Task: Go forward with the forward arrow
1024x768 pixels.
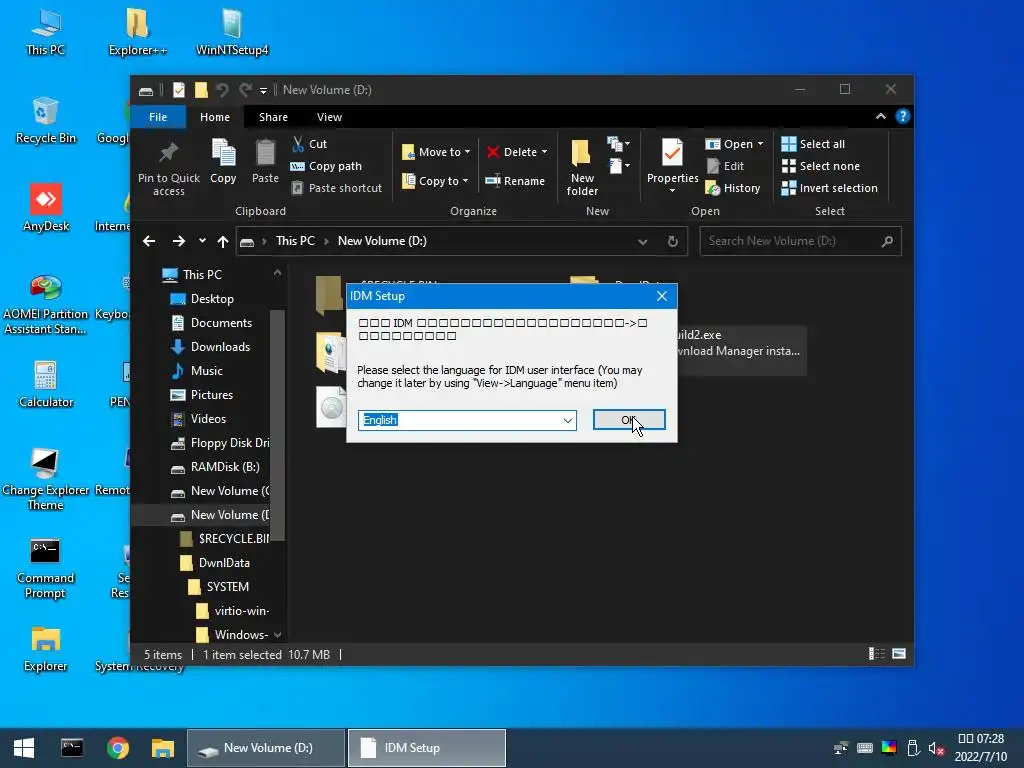Action: (178, 241)
